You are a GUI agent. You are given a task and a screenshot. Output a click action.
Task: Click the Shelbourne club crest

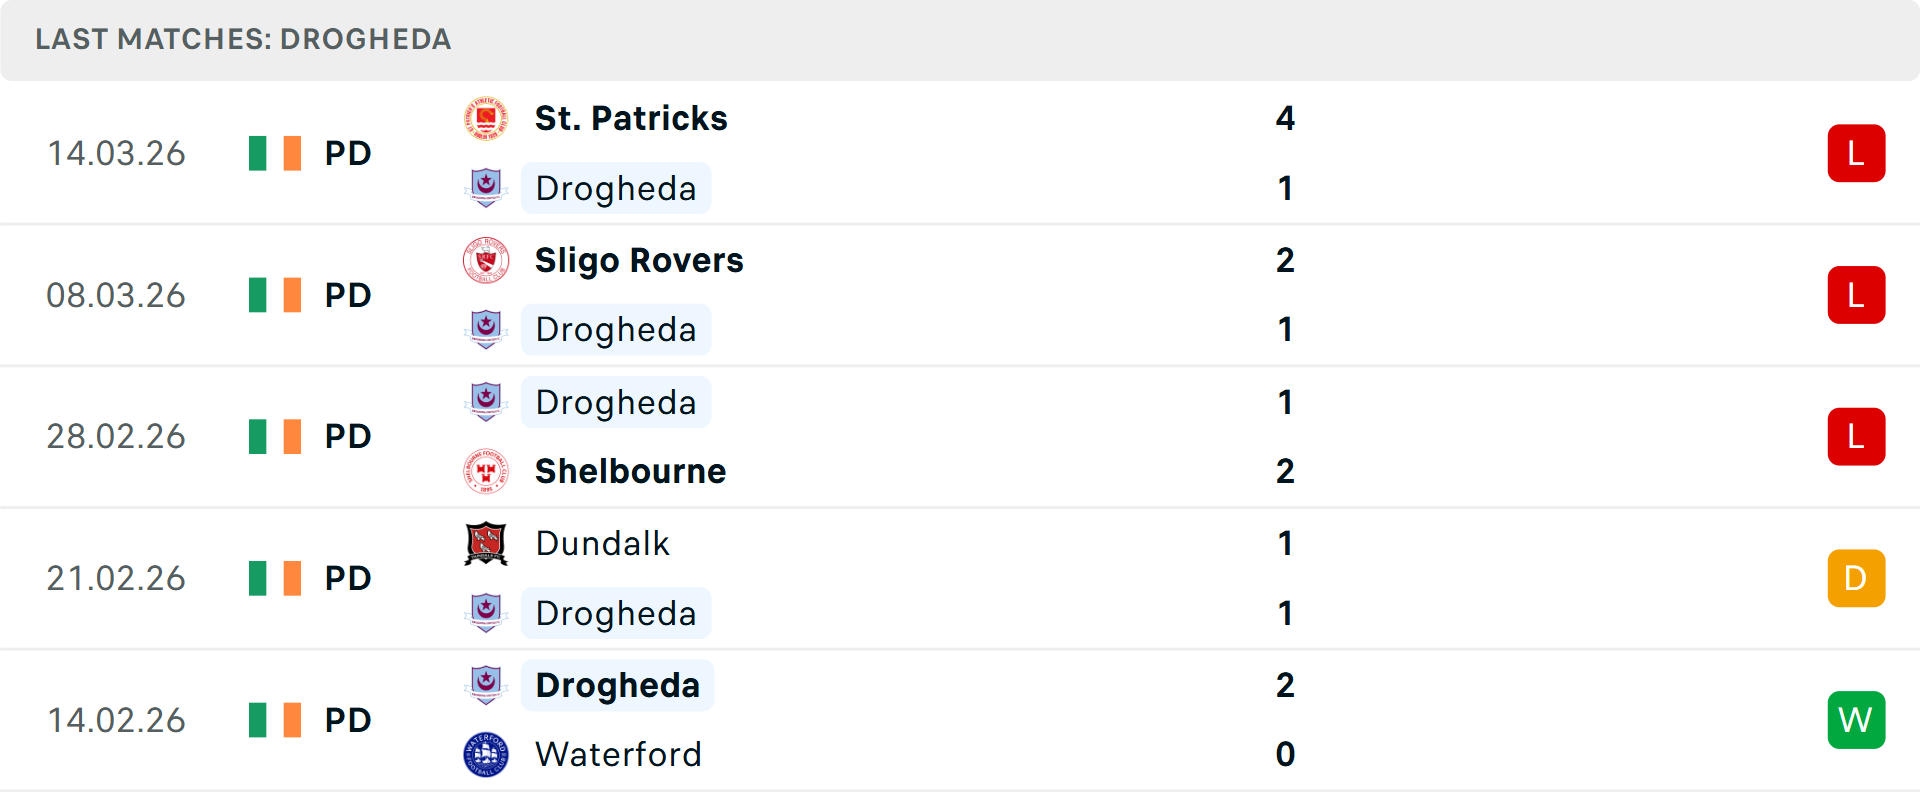point(485,471)
